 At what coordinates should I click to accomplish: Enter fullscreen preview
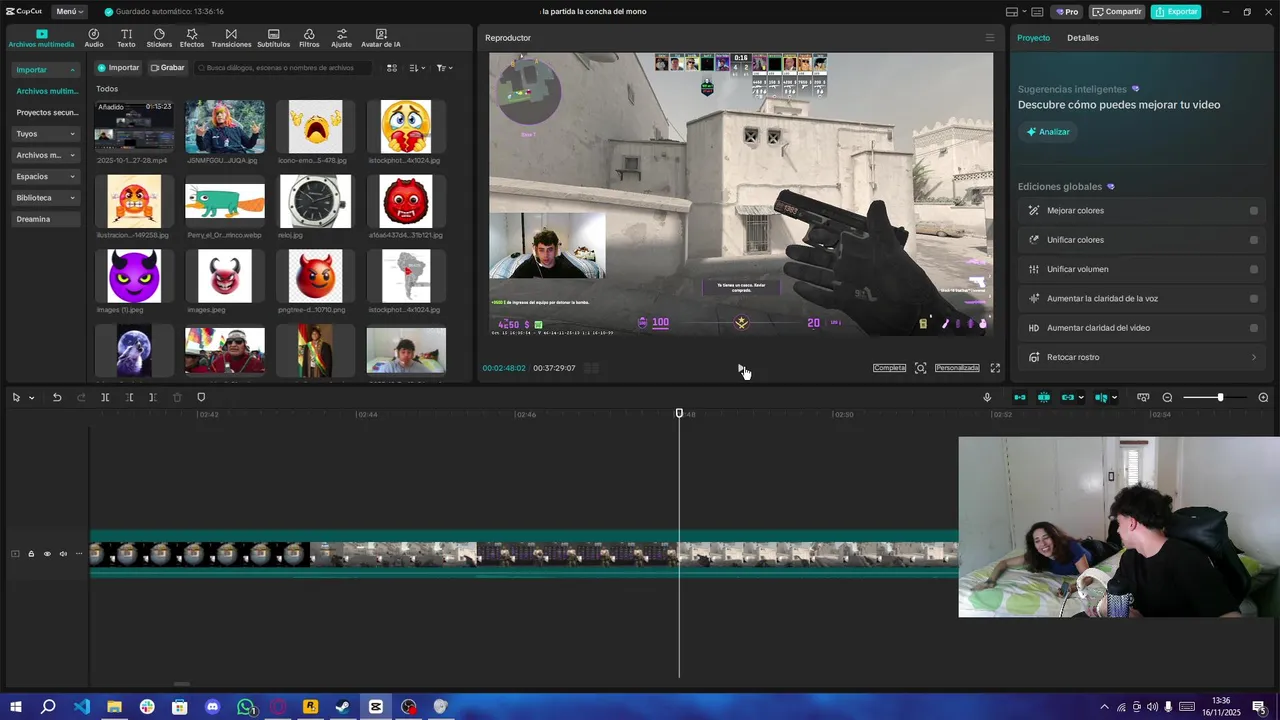995,368
